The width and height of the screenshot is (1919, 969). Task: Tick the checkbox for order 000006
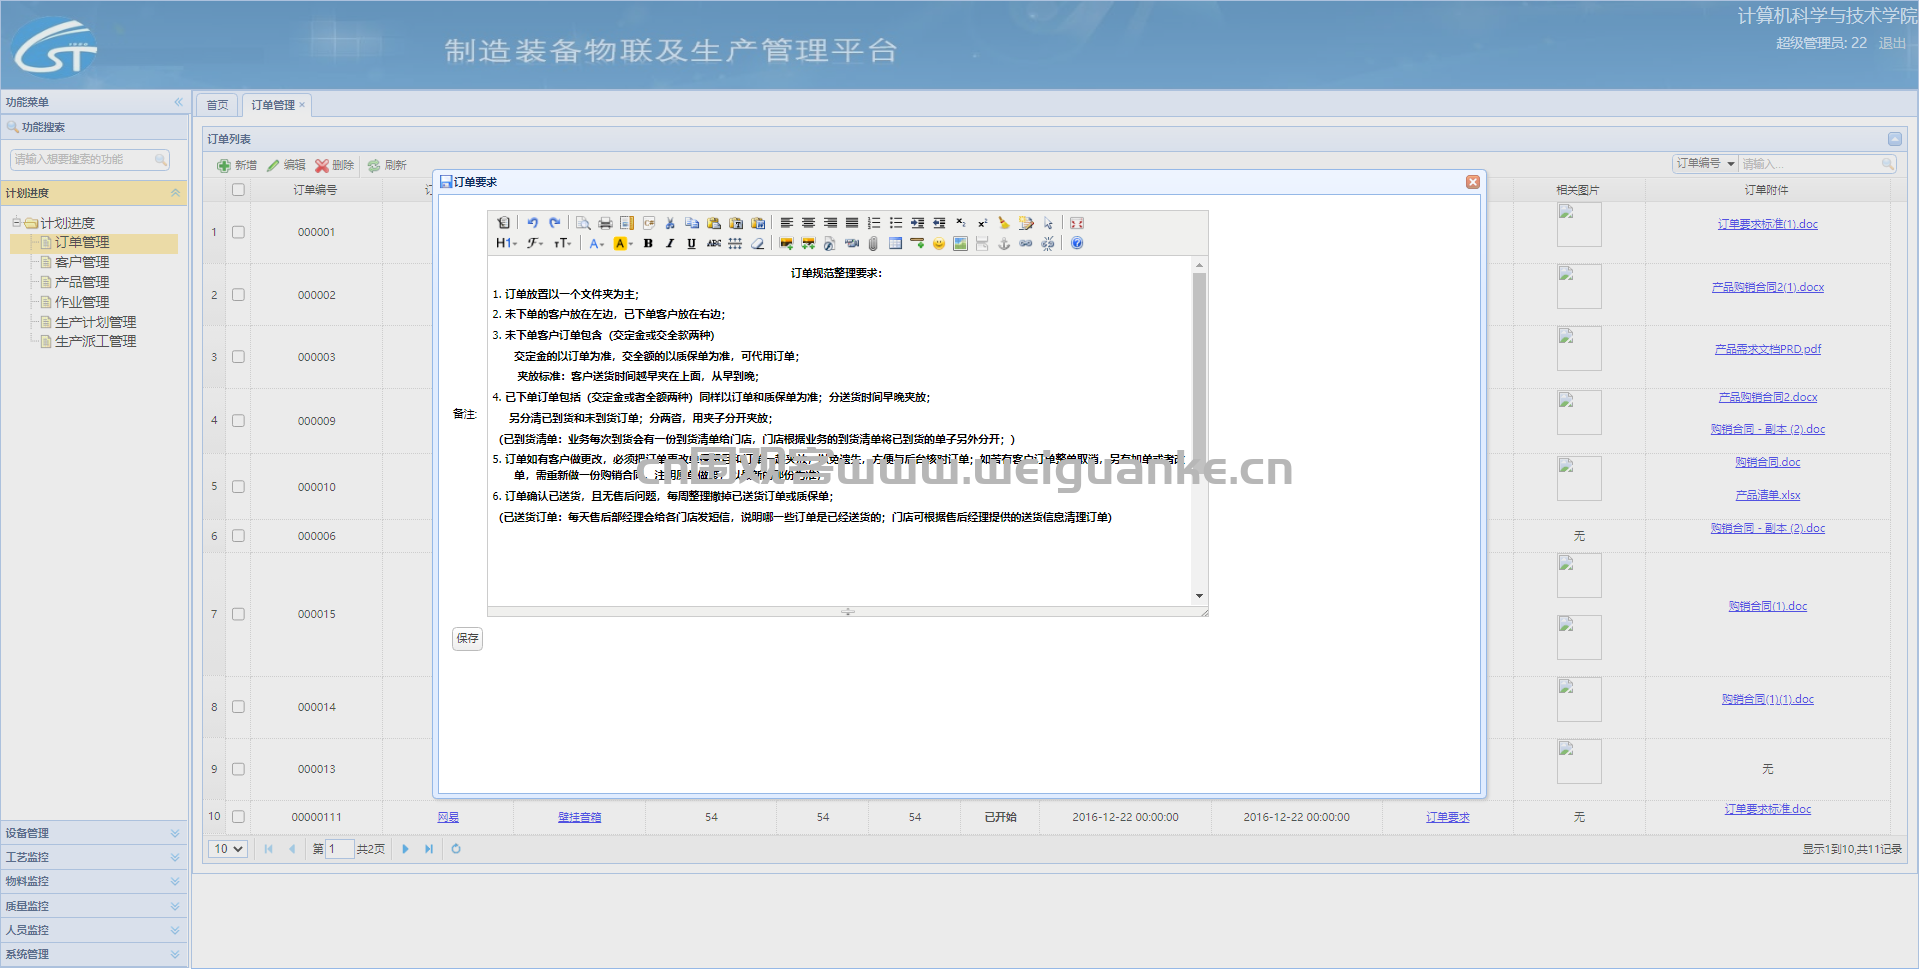click(x=238, y=536)
